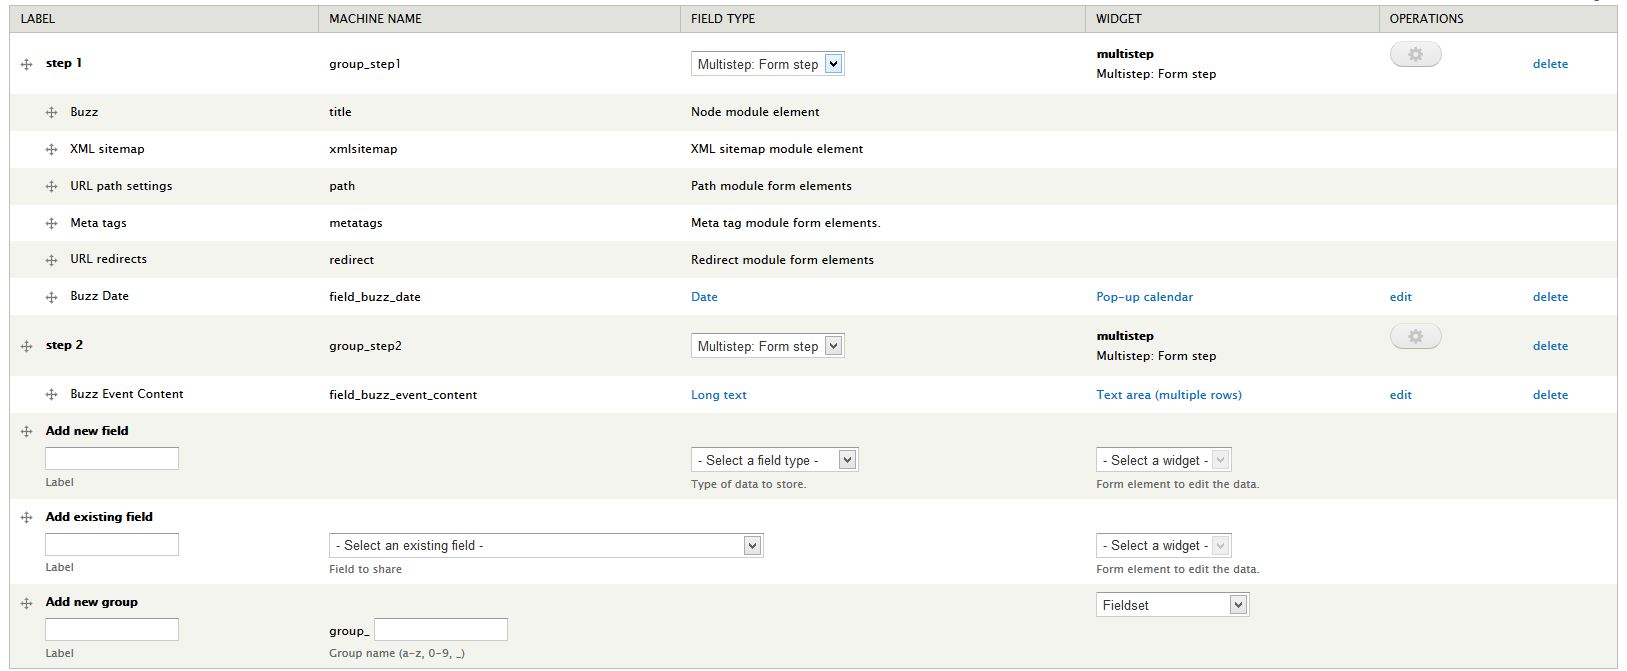Click the drag handle of step 2 row
The image size is (1627, 671).
click(x=27, y=346)
